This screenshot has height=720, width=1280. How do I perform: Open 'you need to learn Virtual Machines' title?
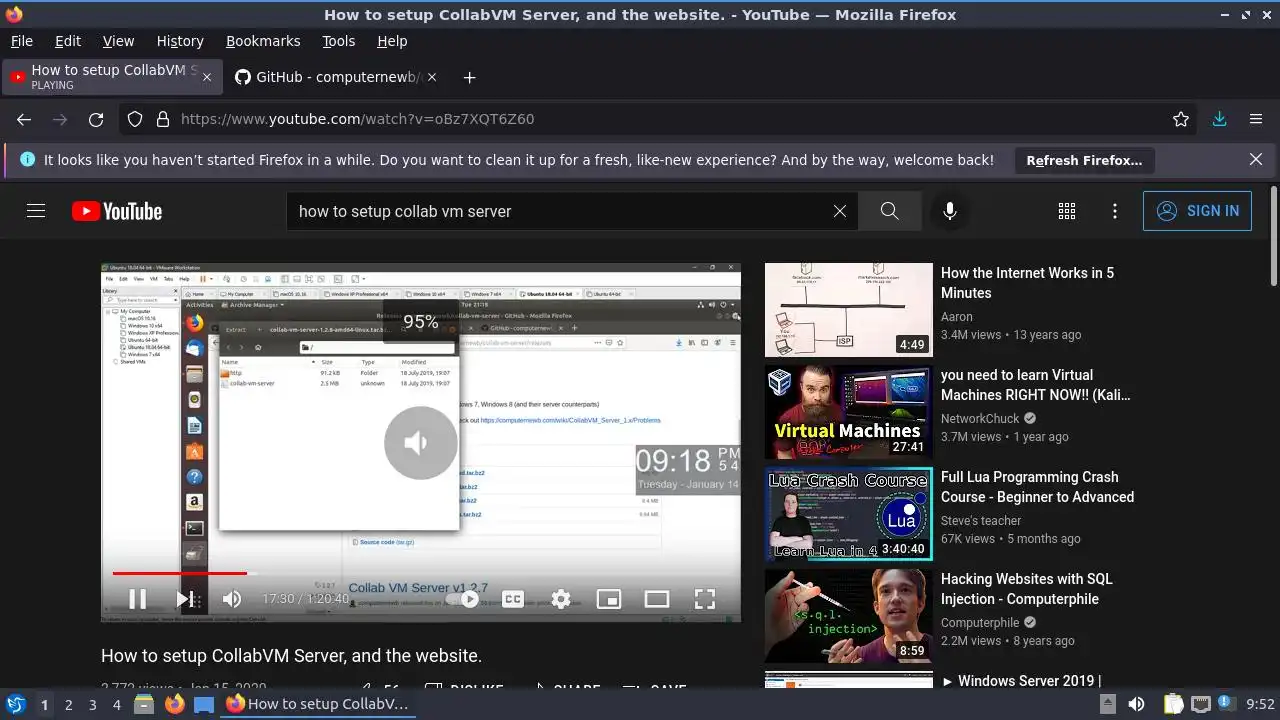click(x=1036, y=385)
